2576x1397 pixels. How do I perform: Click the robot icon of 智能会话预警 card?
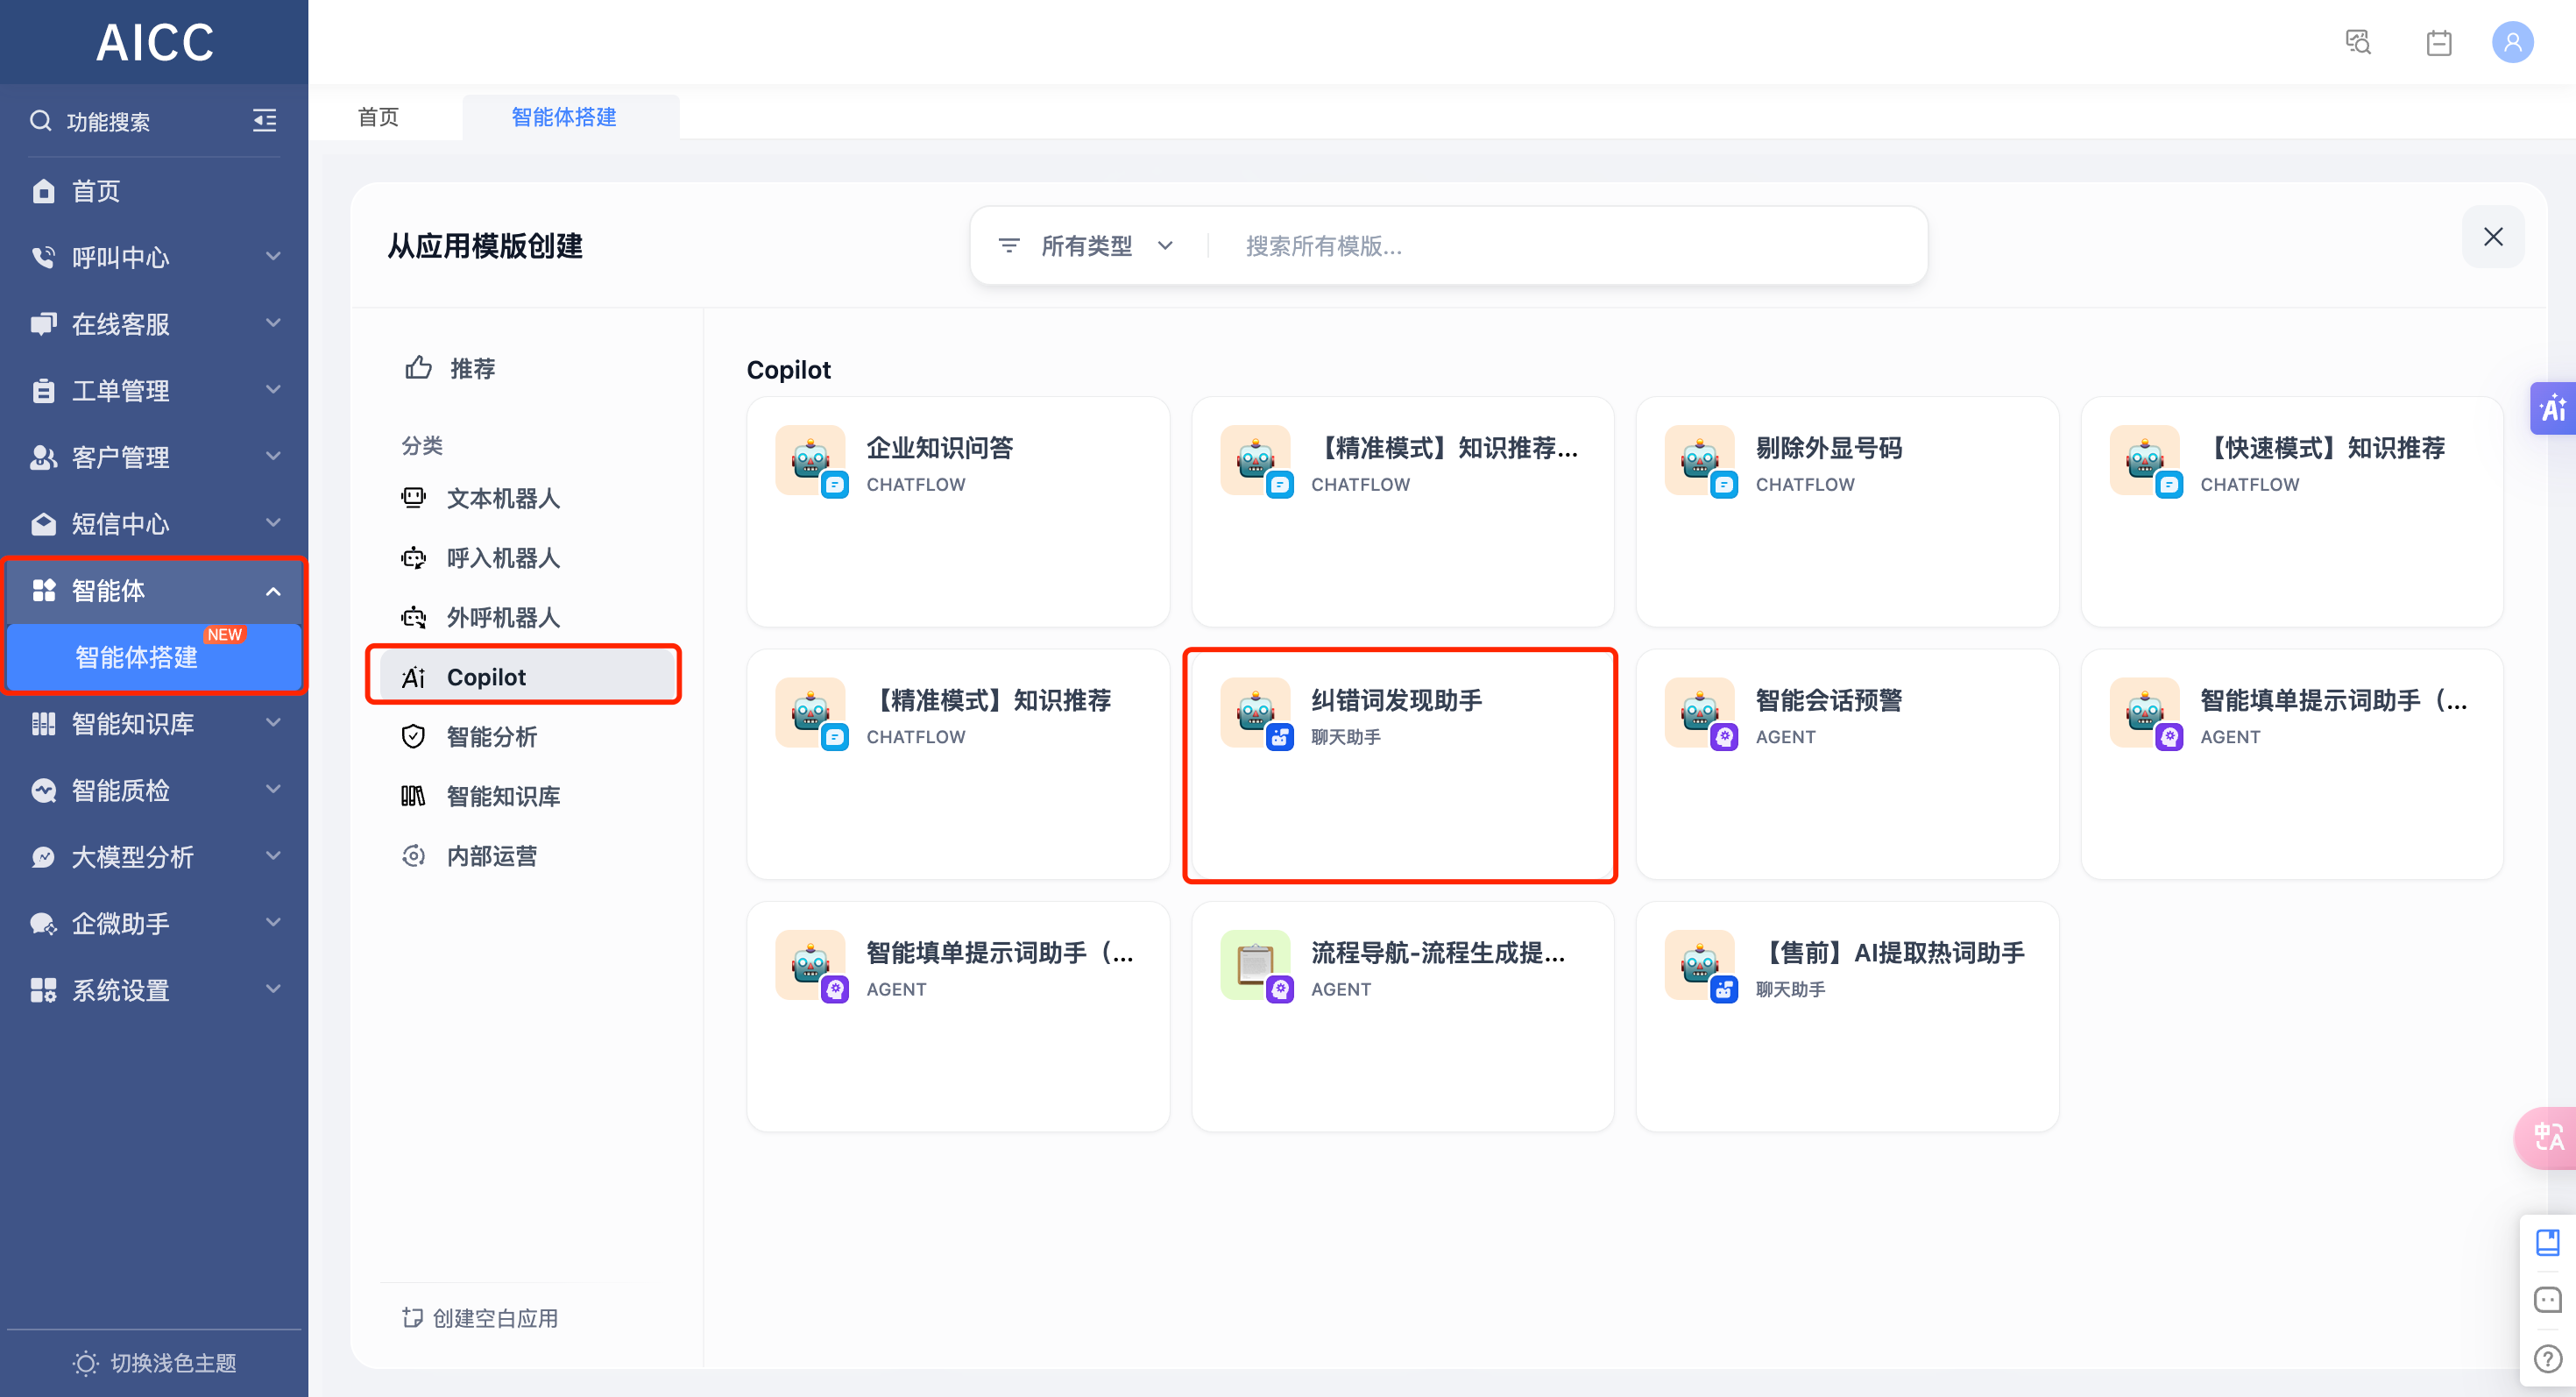pos(1699,712)
